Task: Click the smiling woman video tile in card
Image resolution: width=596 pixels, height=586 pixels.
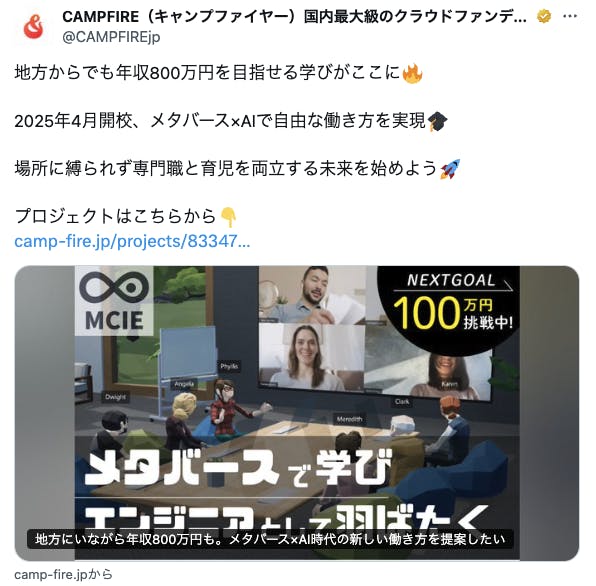Action: 312,356
